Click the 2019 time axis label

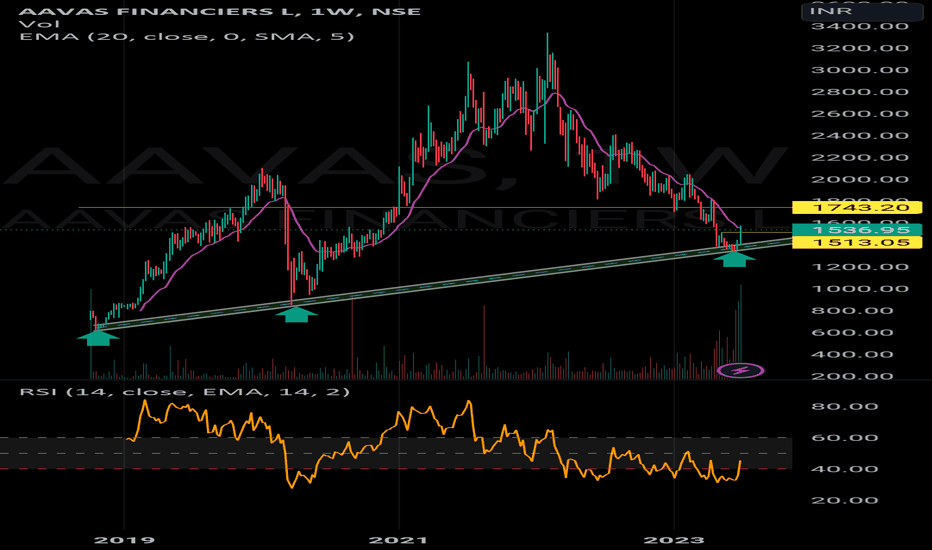click(x=124, y=540)
